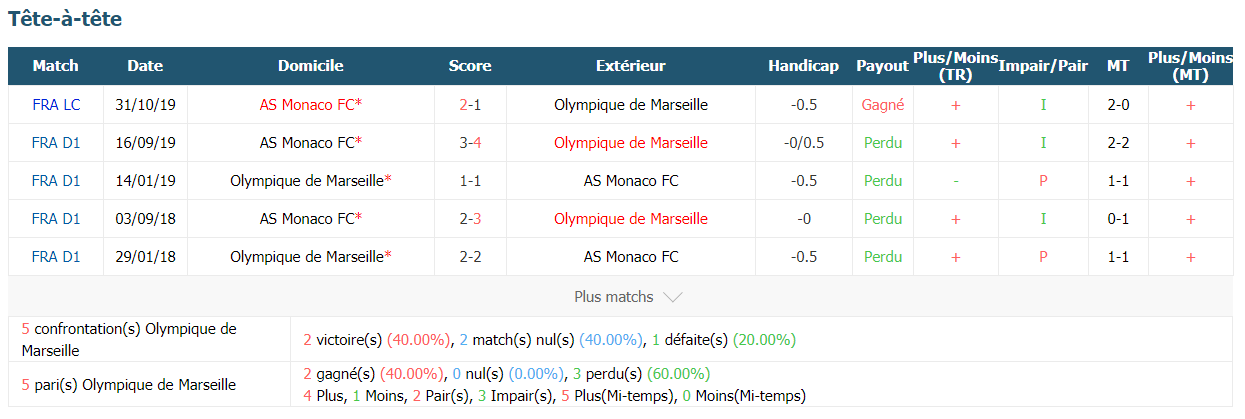Click the Domicile column header
Screen dimensions: 1245x419
310,66
